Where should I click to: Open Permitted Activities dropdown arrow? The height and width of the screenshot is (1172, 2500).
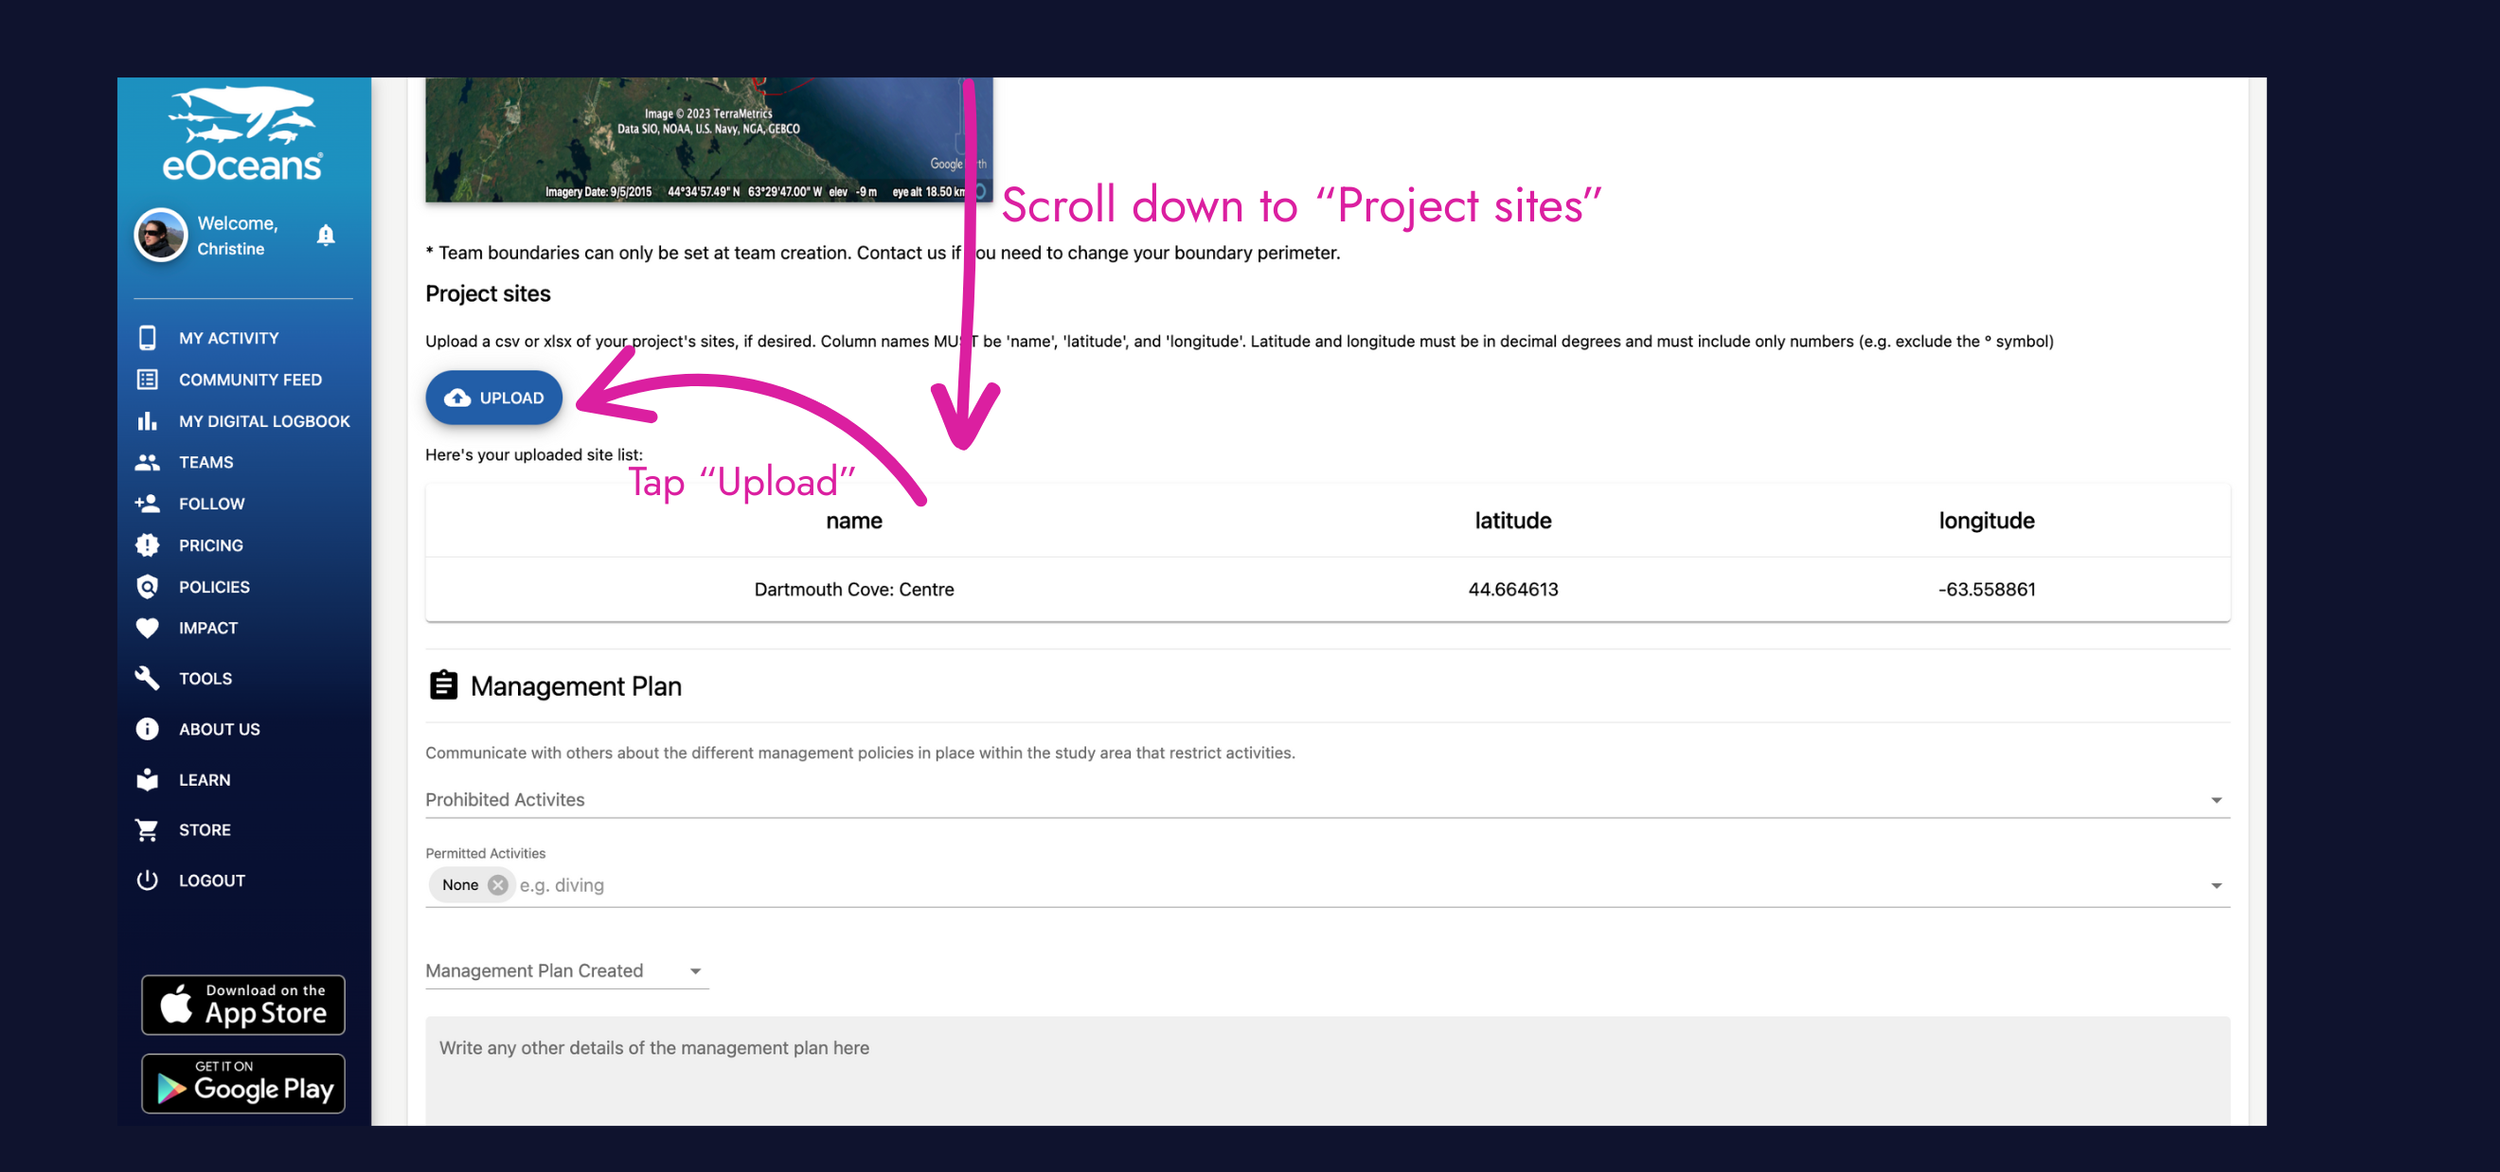pos(2215,886)
